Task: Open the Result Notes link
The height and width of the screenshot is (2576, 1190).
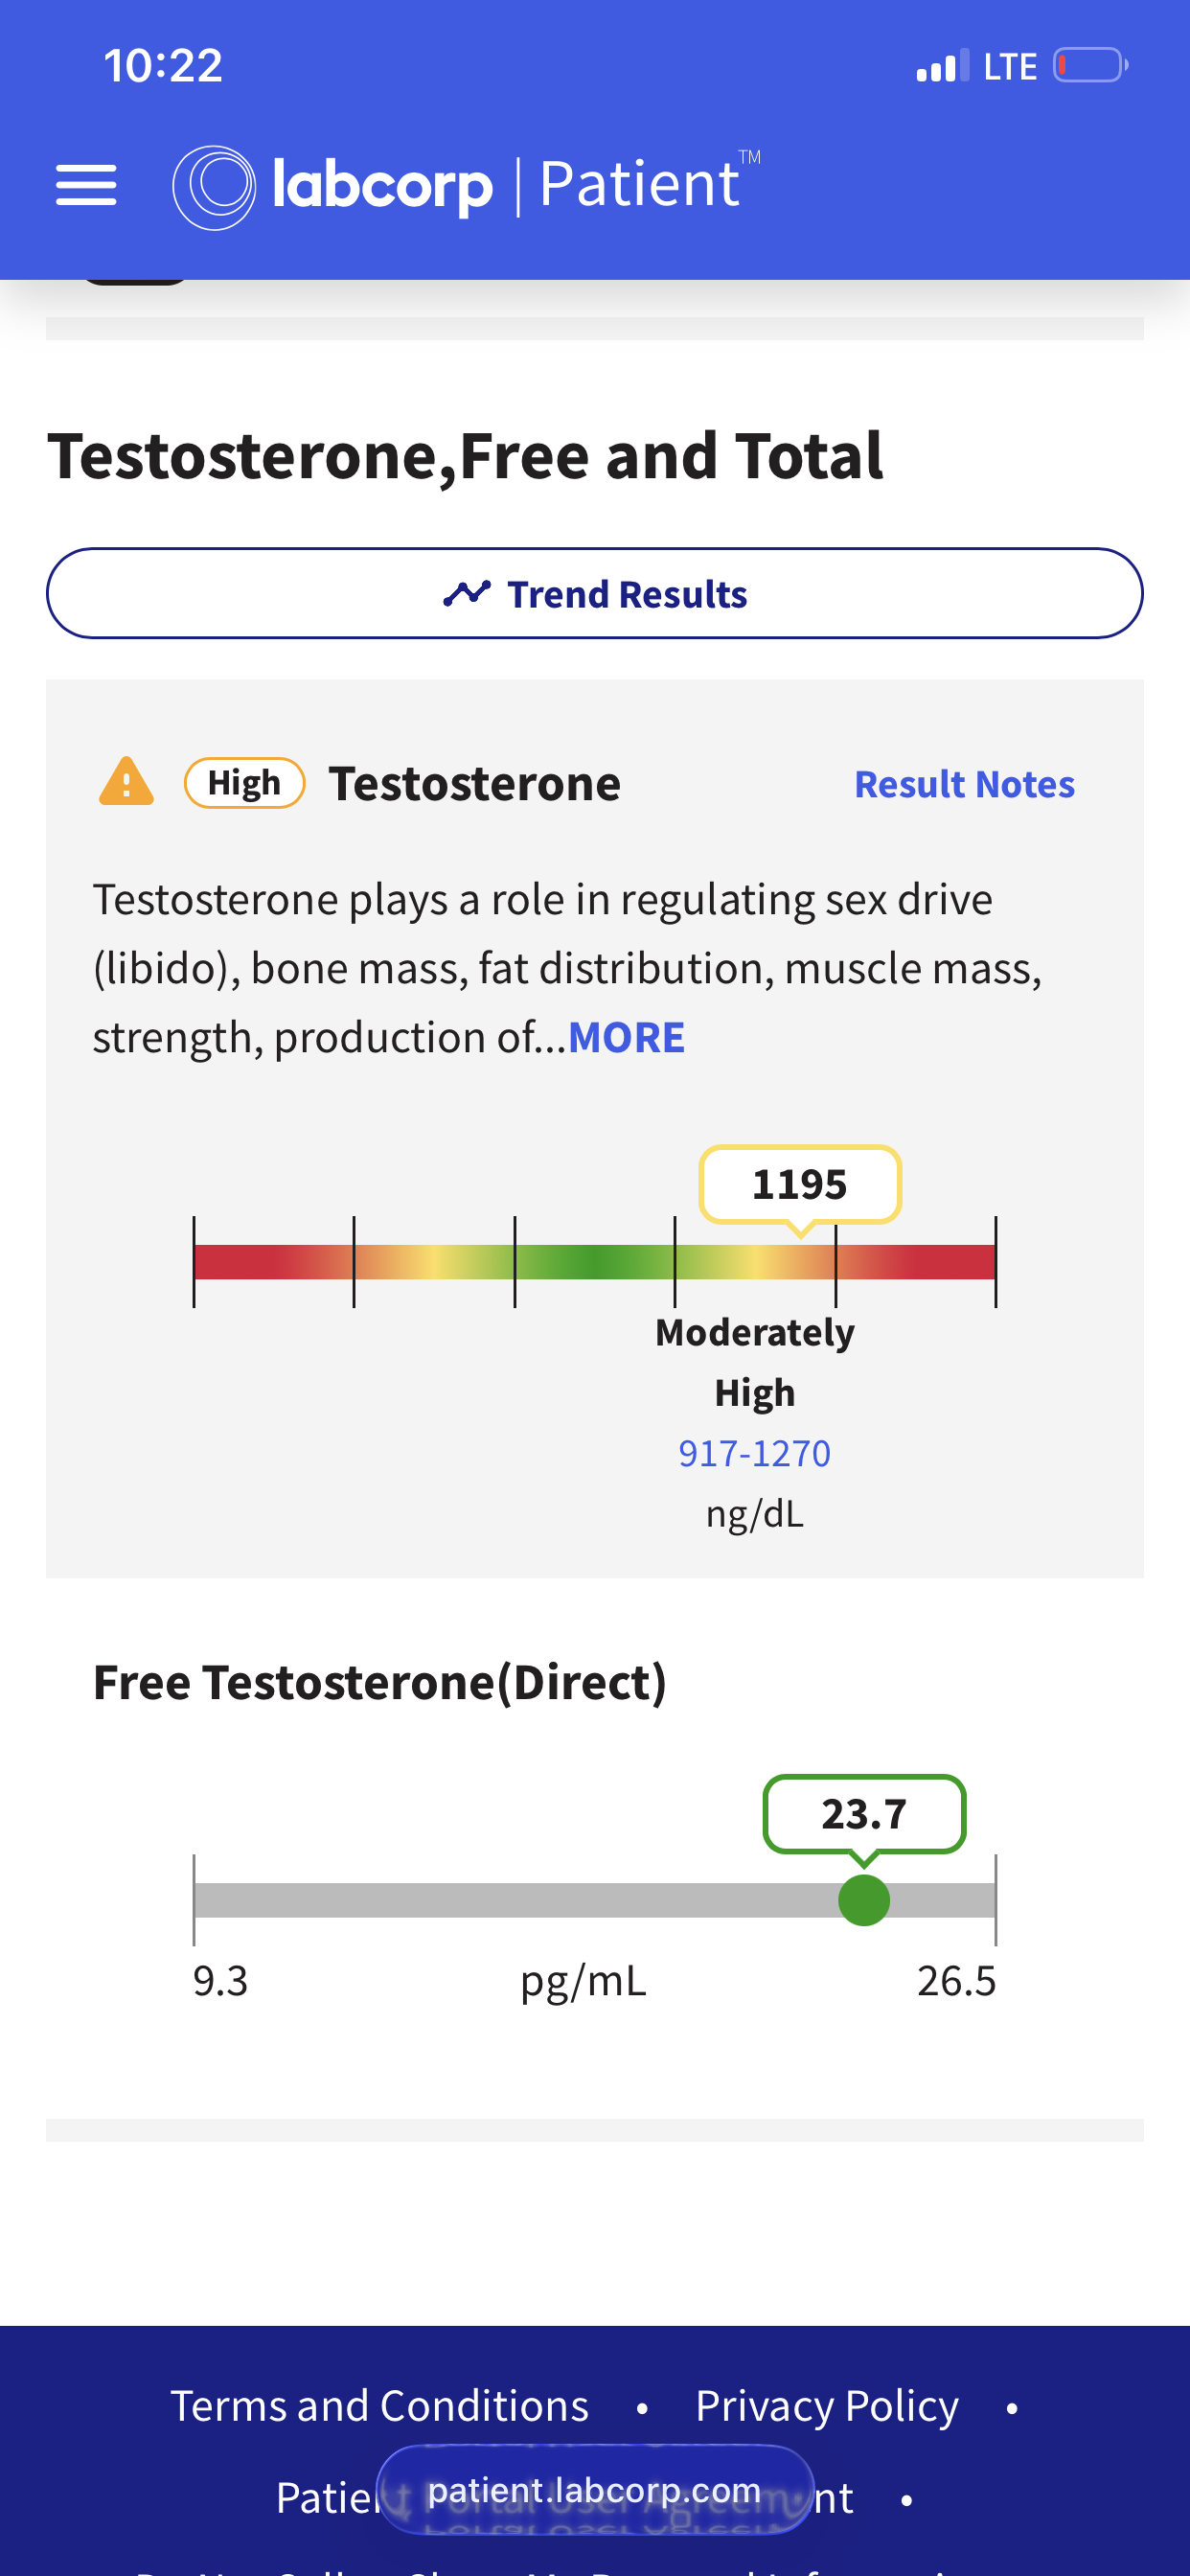Action: pyautogui.click(x=964, y=784)
